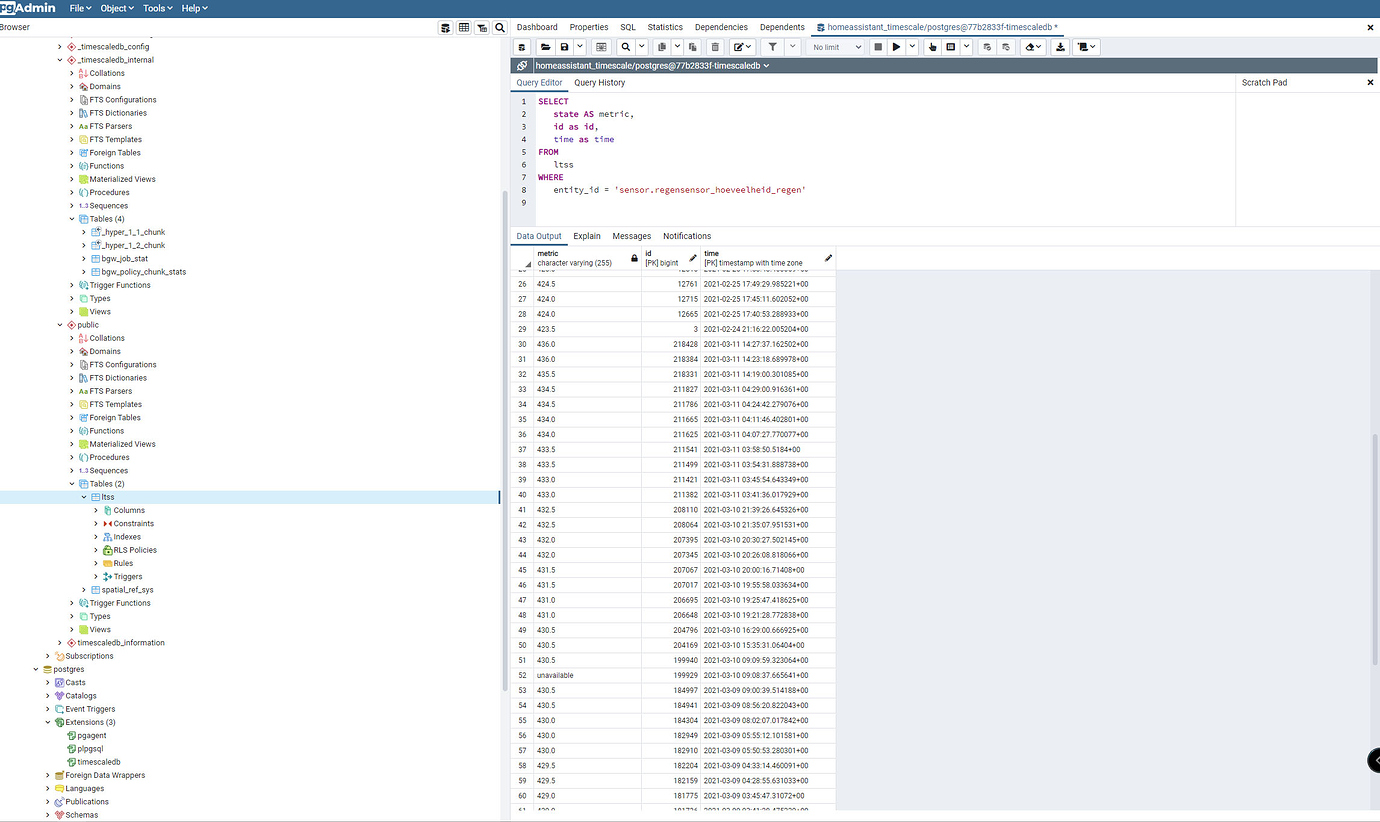
Task: Click the Delete trash icon in toolbar
Action: 715,47
